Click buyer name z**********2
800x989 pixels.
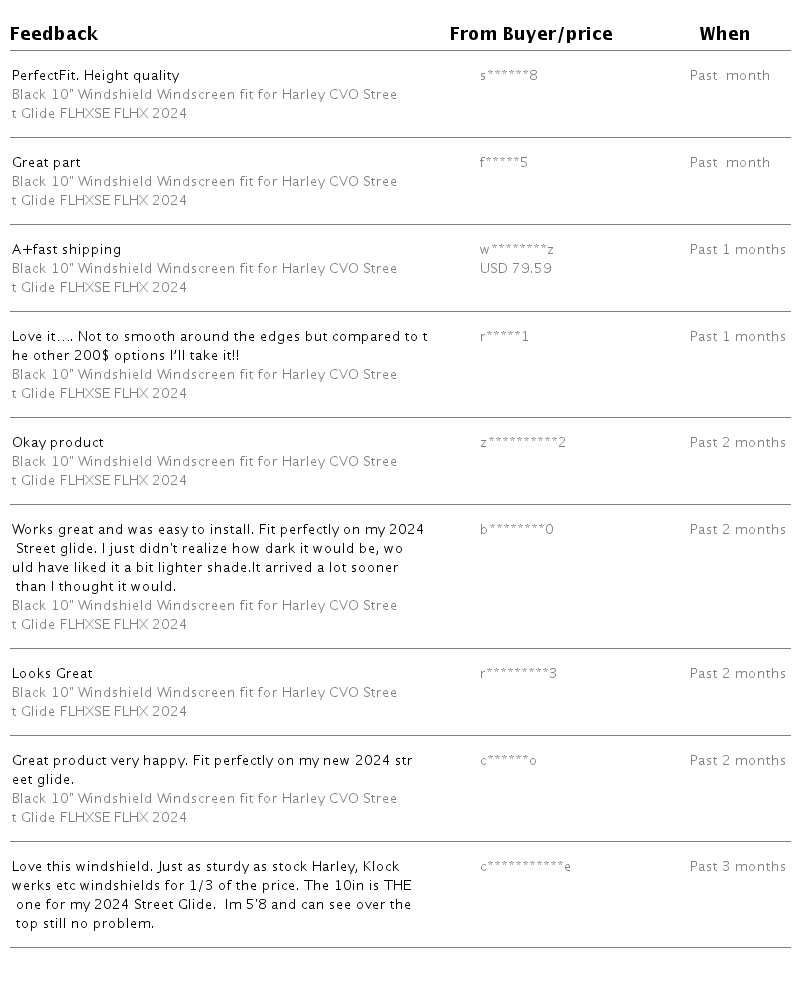(522, 443)
